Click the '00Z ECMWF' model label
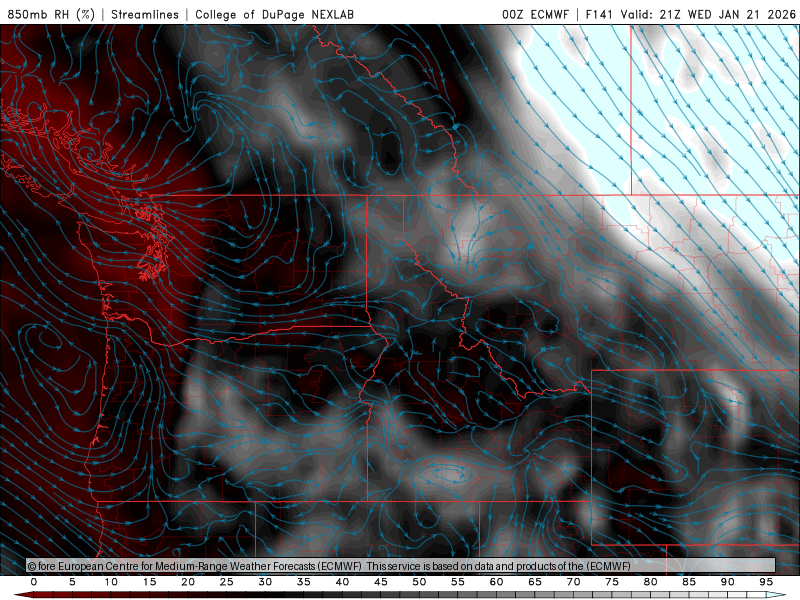Image resolution: width=800 pixels, height=600 pixels. (x=535, y=14)
